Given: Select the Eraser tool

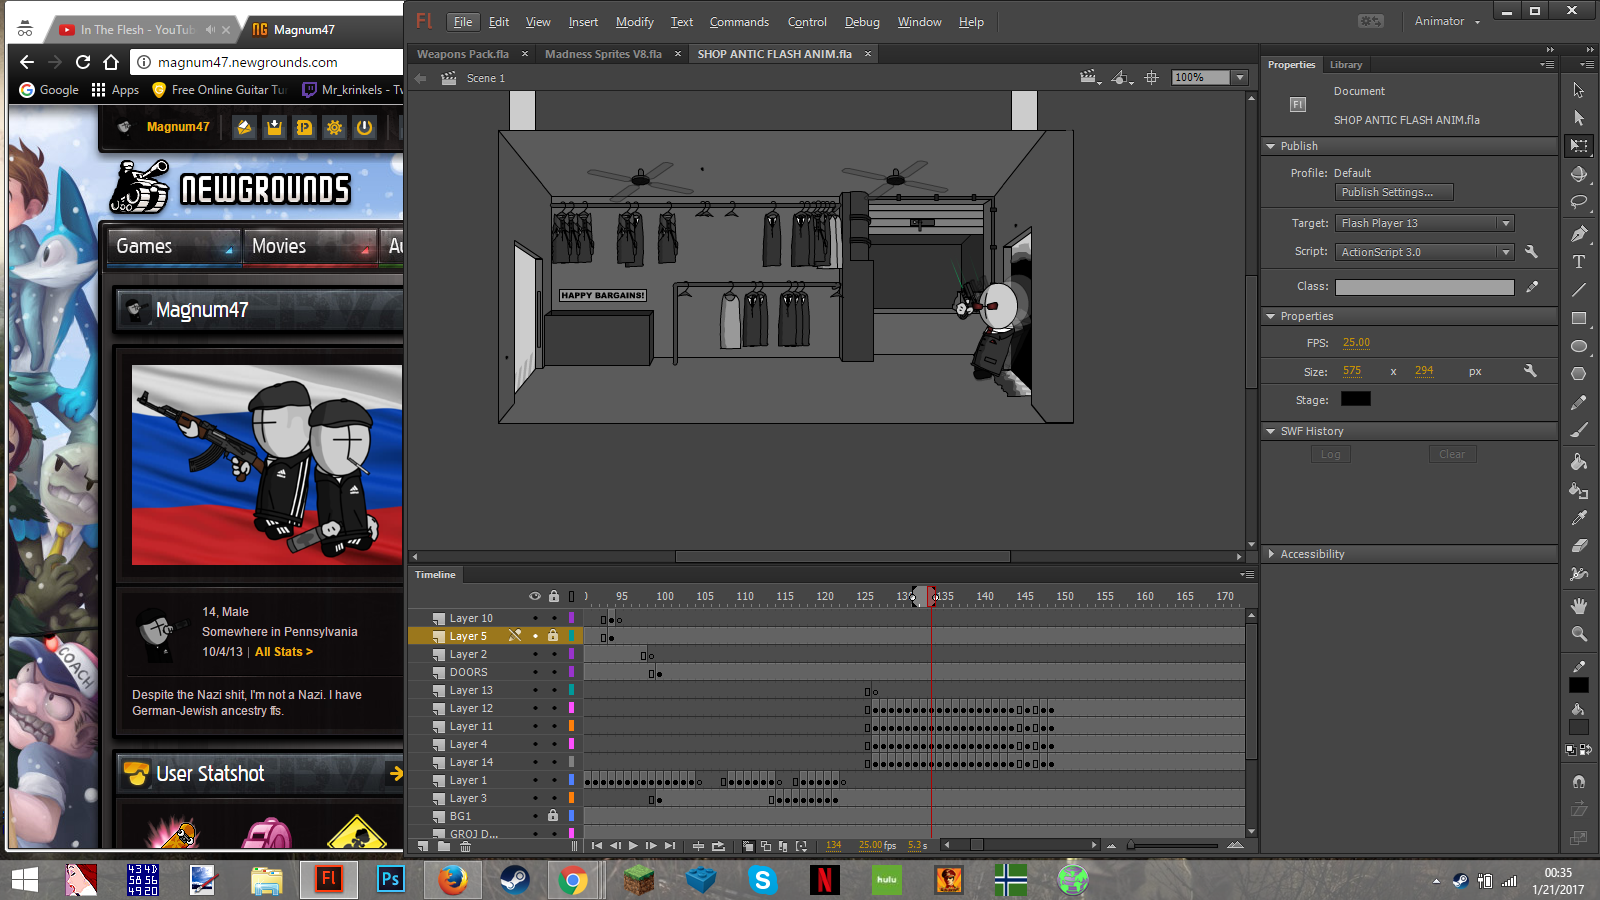Looking at the screenshot, I should (x=1579, y=546).
